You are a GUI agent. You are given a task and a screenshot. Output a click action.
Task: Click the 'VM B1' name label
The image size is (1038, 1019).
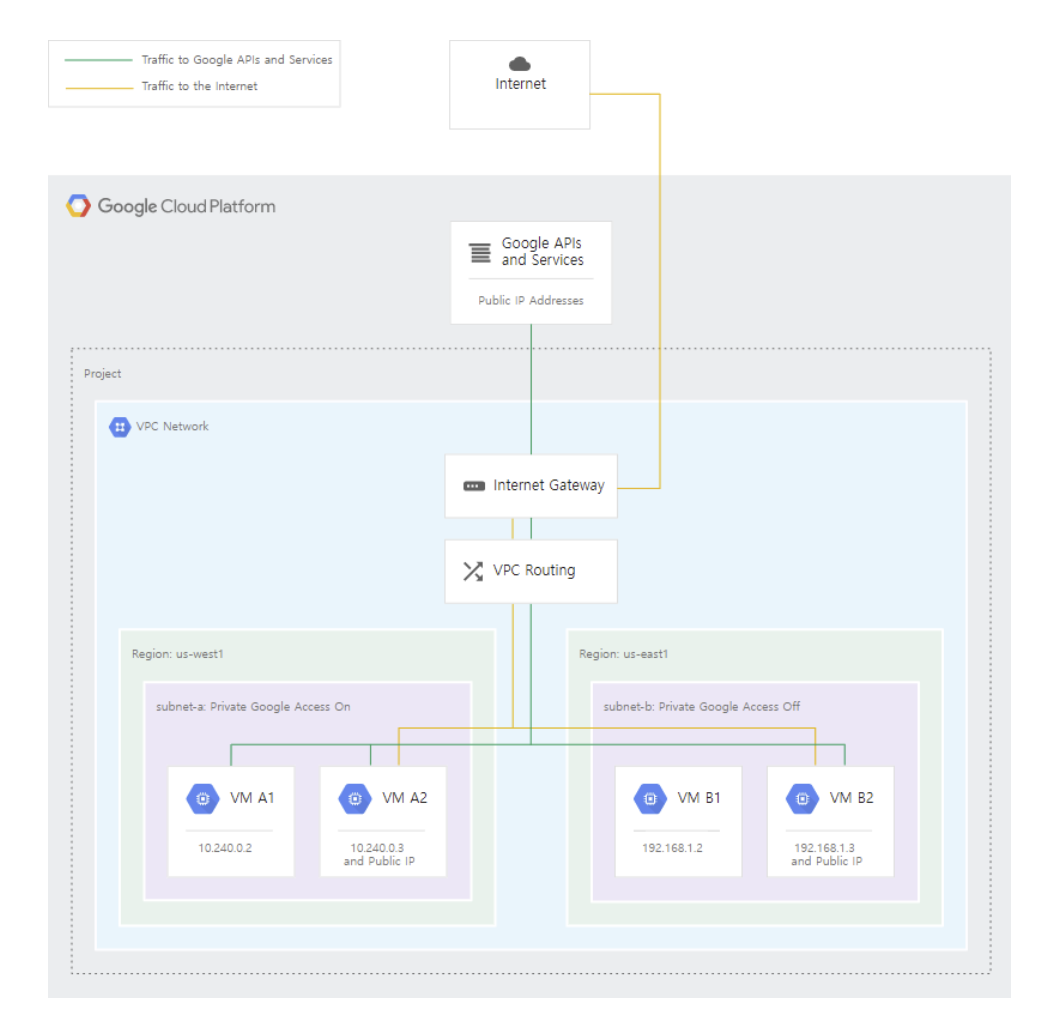[x=698, y=798]
